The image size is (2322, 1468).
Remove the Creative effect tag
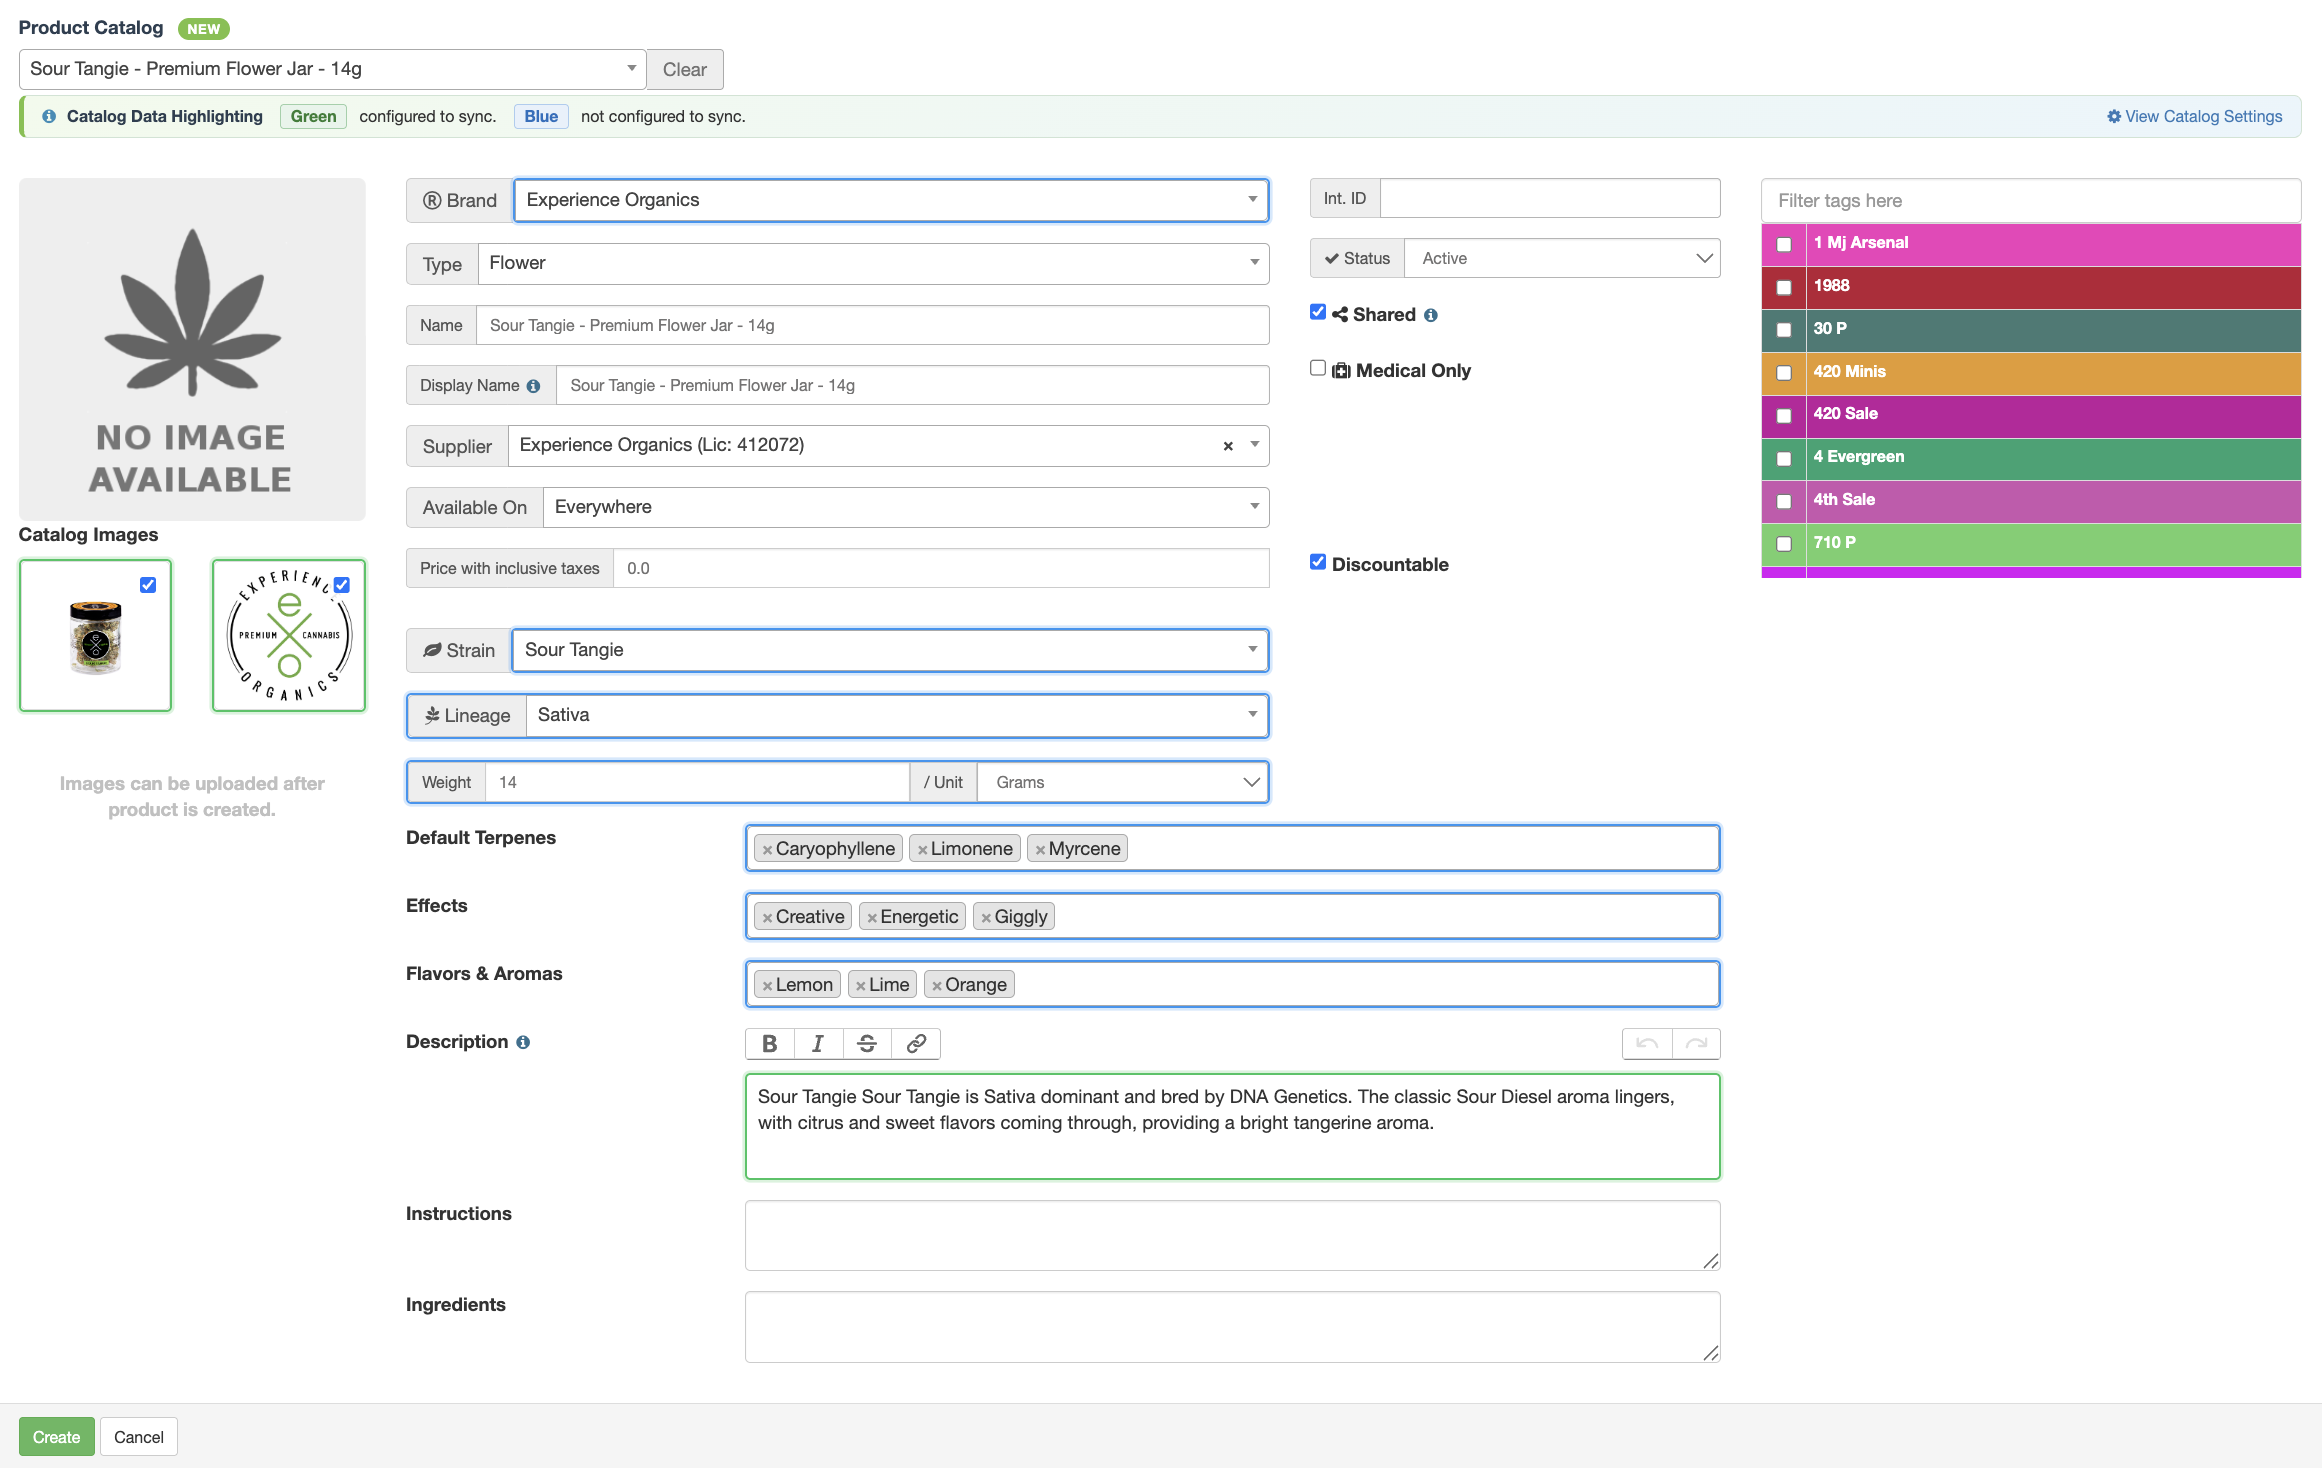(x=767, y=917)
